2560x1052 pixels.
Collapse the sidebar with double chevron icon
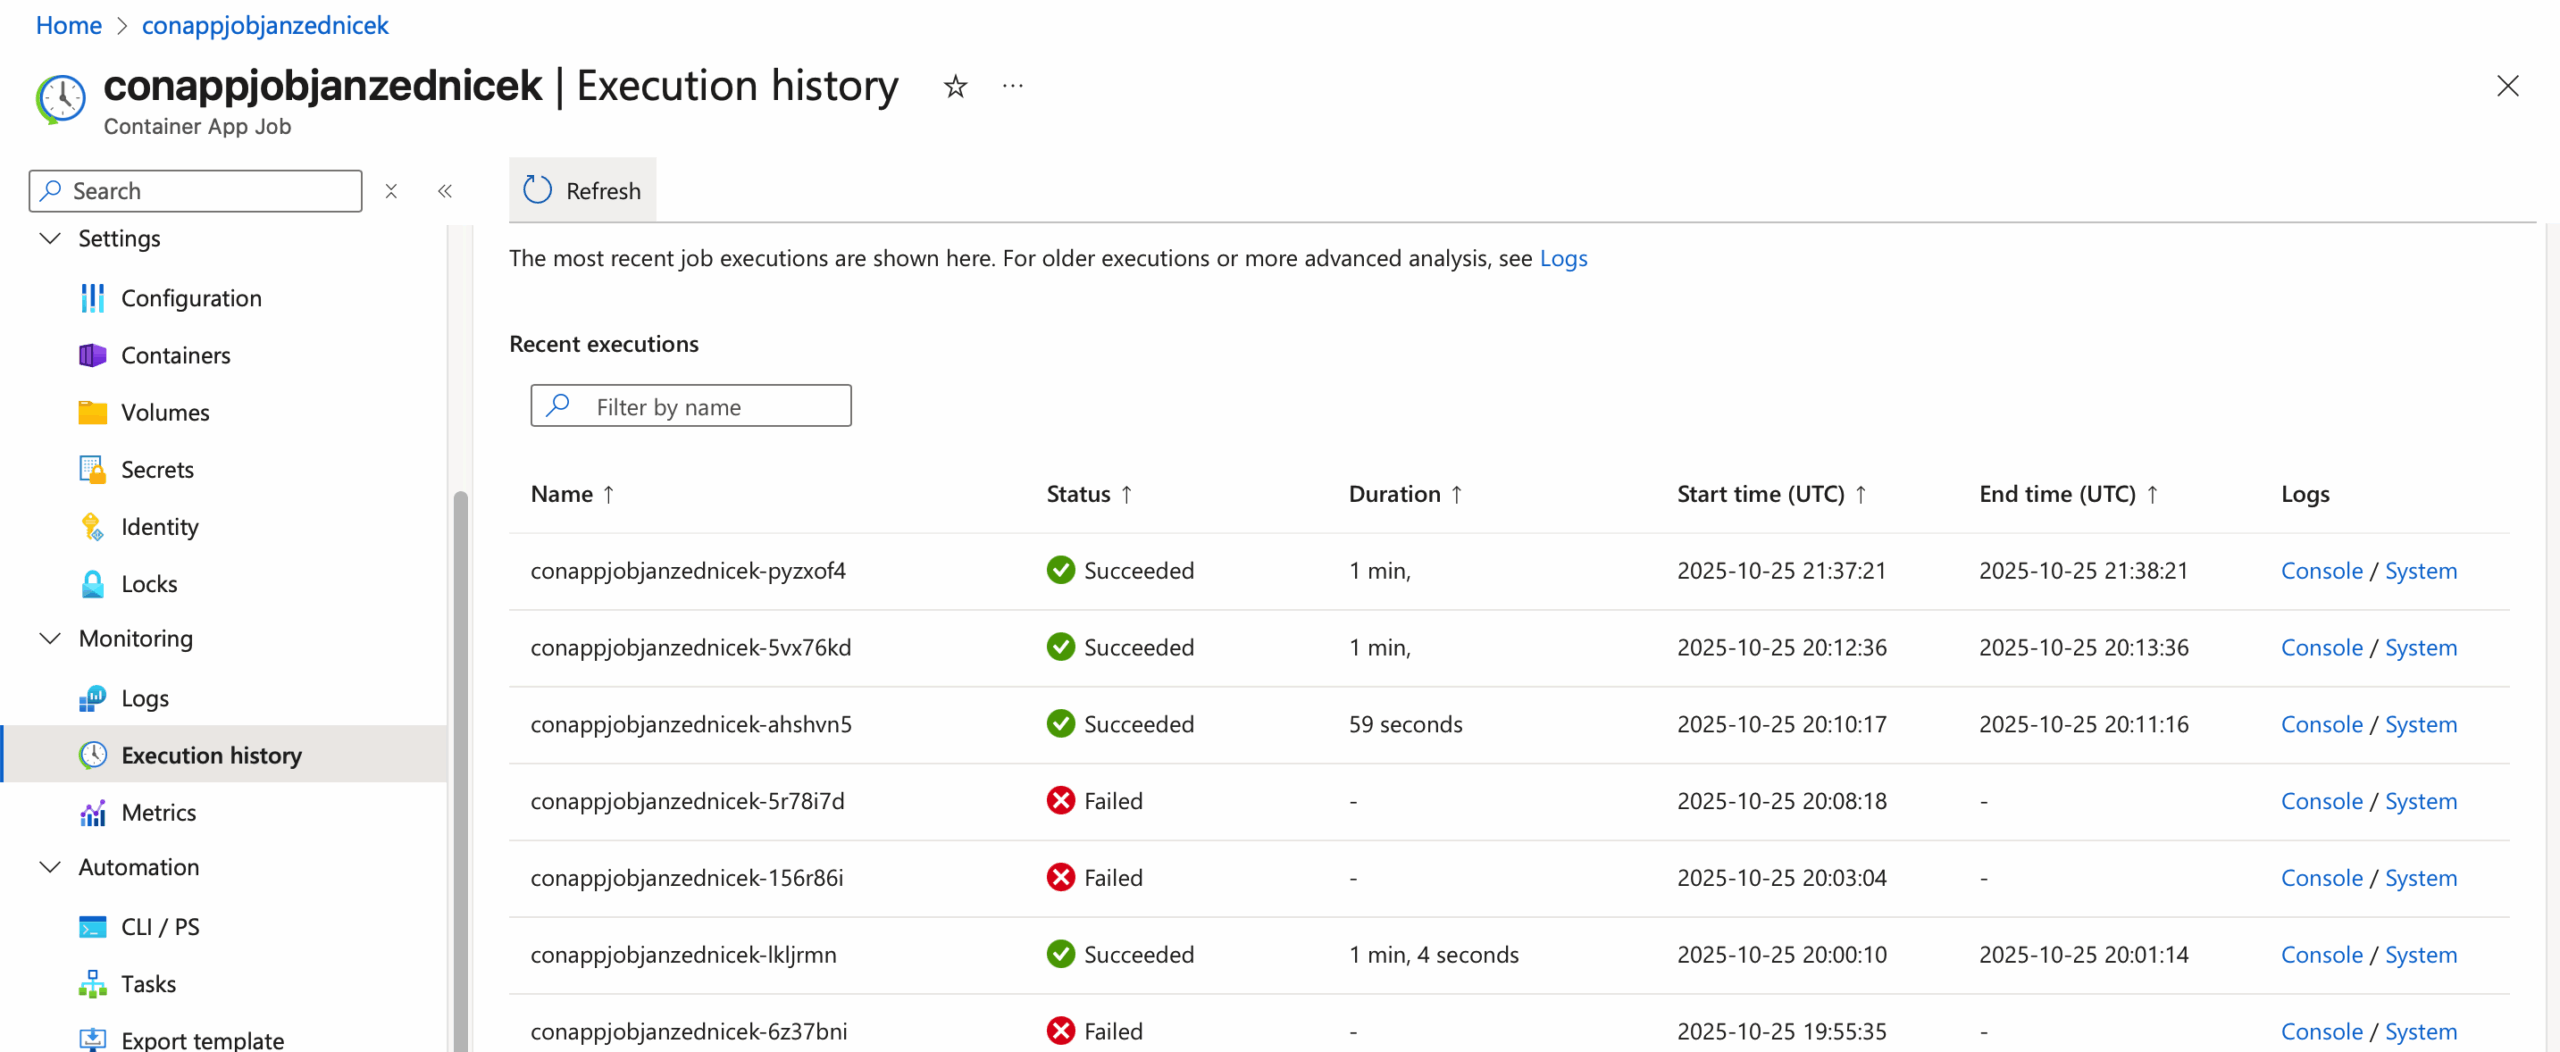pyautogui.click(x=445, y=191)
